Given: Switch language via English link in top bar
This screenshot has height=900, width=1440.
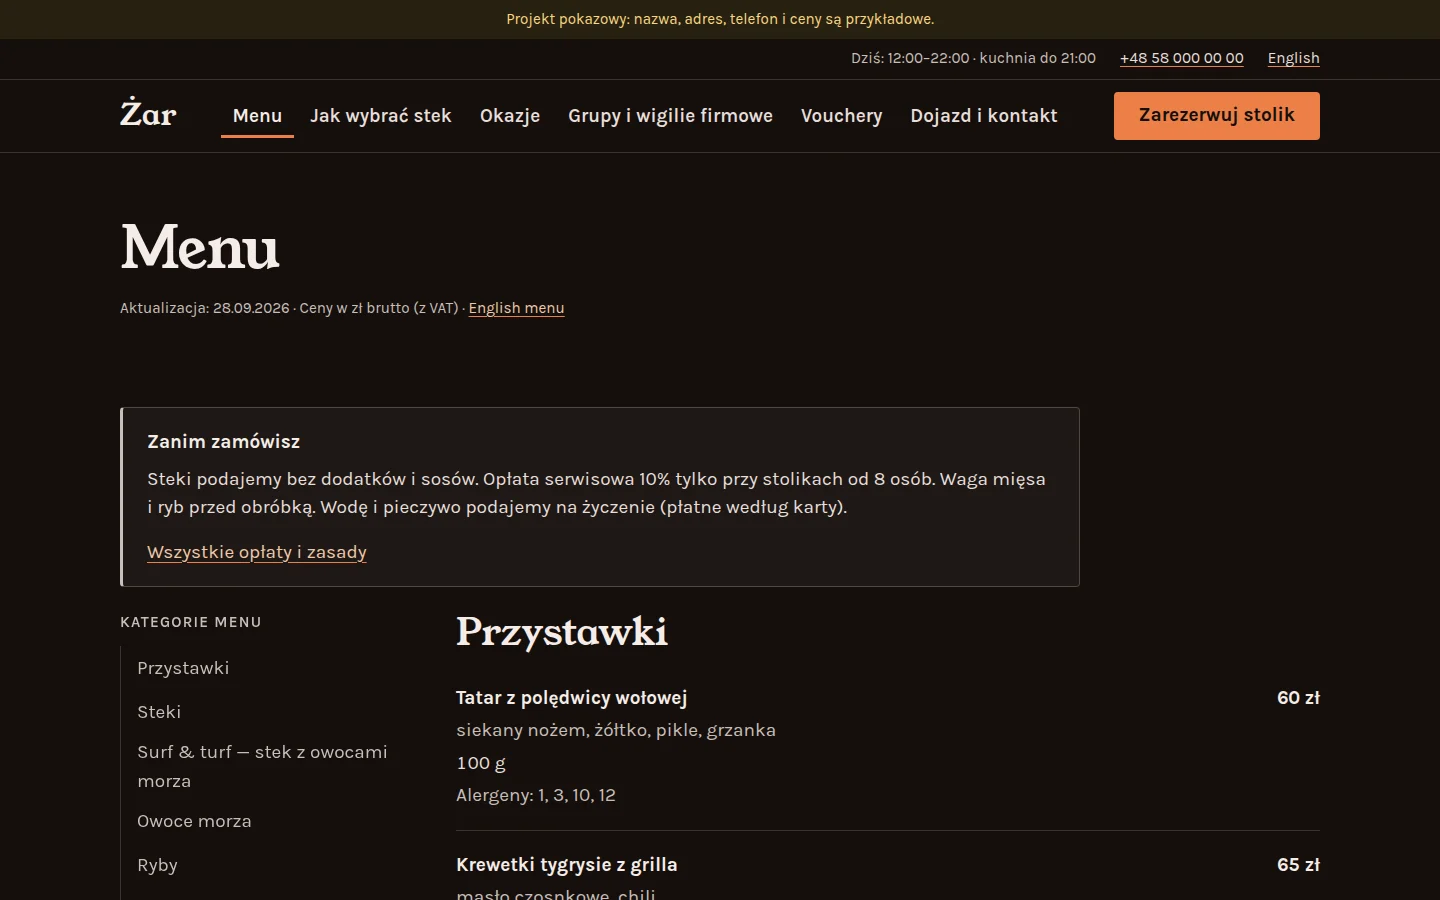Looking at the screenshot, I should click(x=1294, y=58).
